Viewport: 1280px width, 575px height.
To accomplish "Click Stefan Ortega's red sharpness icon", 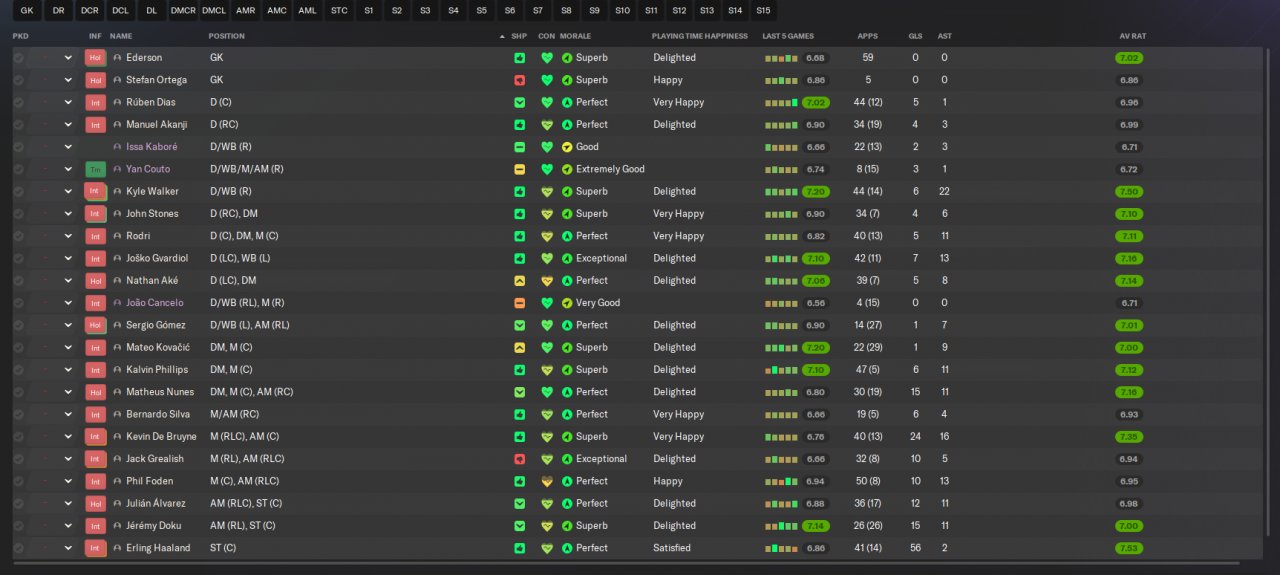I will [519, 80].
